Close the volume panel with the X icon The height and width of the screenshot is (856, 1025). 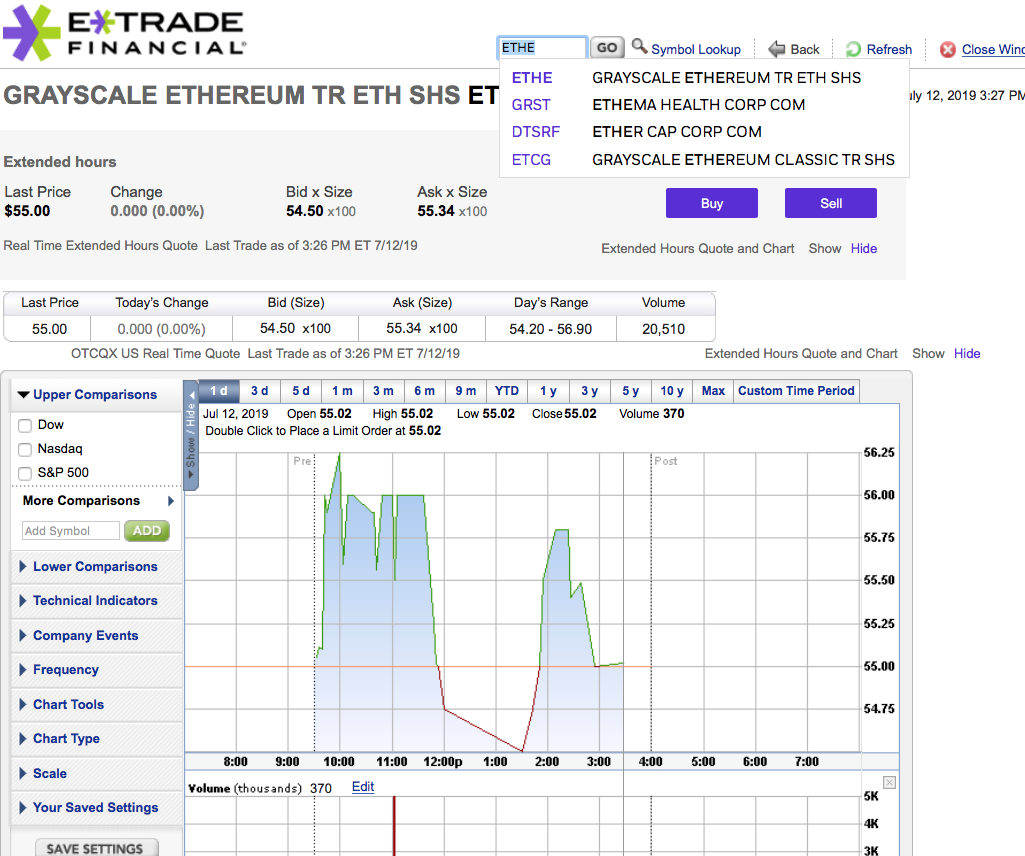coord(889,783)
